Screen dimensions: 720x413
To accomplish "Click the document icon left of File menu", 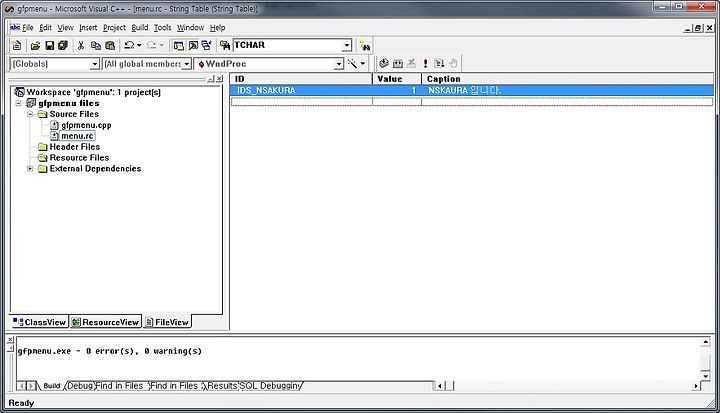I will [x=15, y=28].
